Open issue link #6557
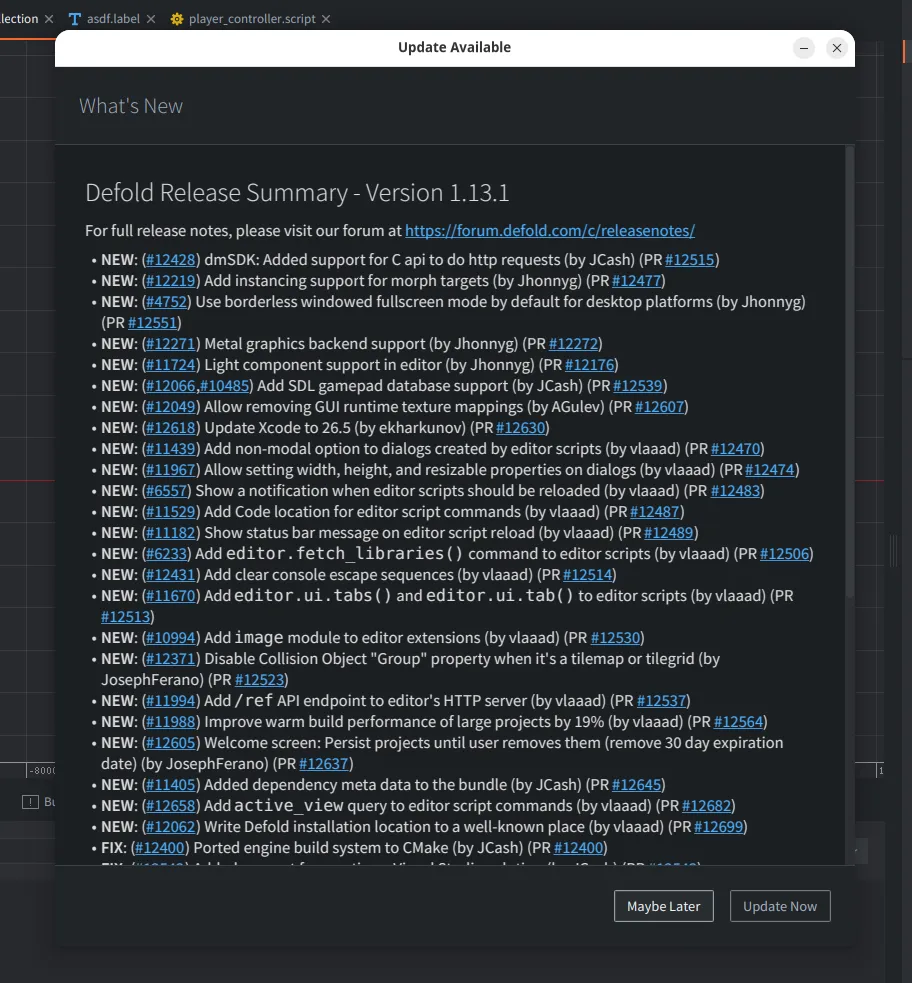The width and height of the screenshot is (912, 983). point(166,491)
